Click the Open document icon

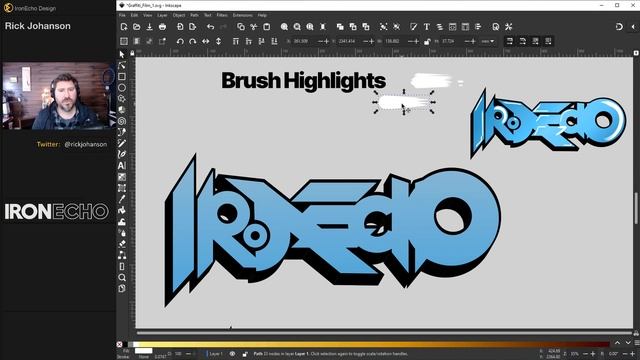pos(137,27)
